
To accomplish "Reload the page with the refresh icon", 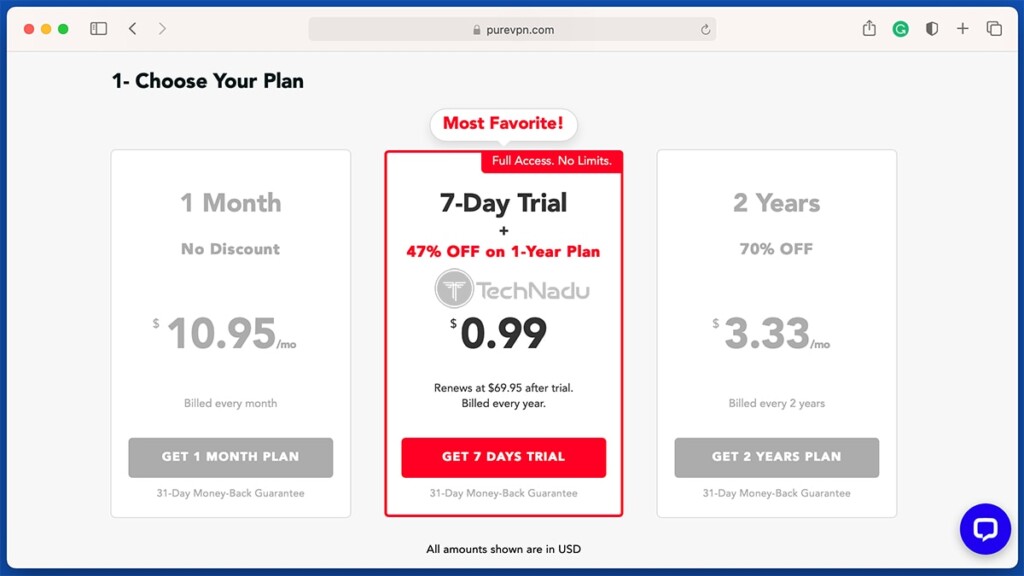I will pos(705,29).
